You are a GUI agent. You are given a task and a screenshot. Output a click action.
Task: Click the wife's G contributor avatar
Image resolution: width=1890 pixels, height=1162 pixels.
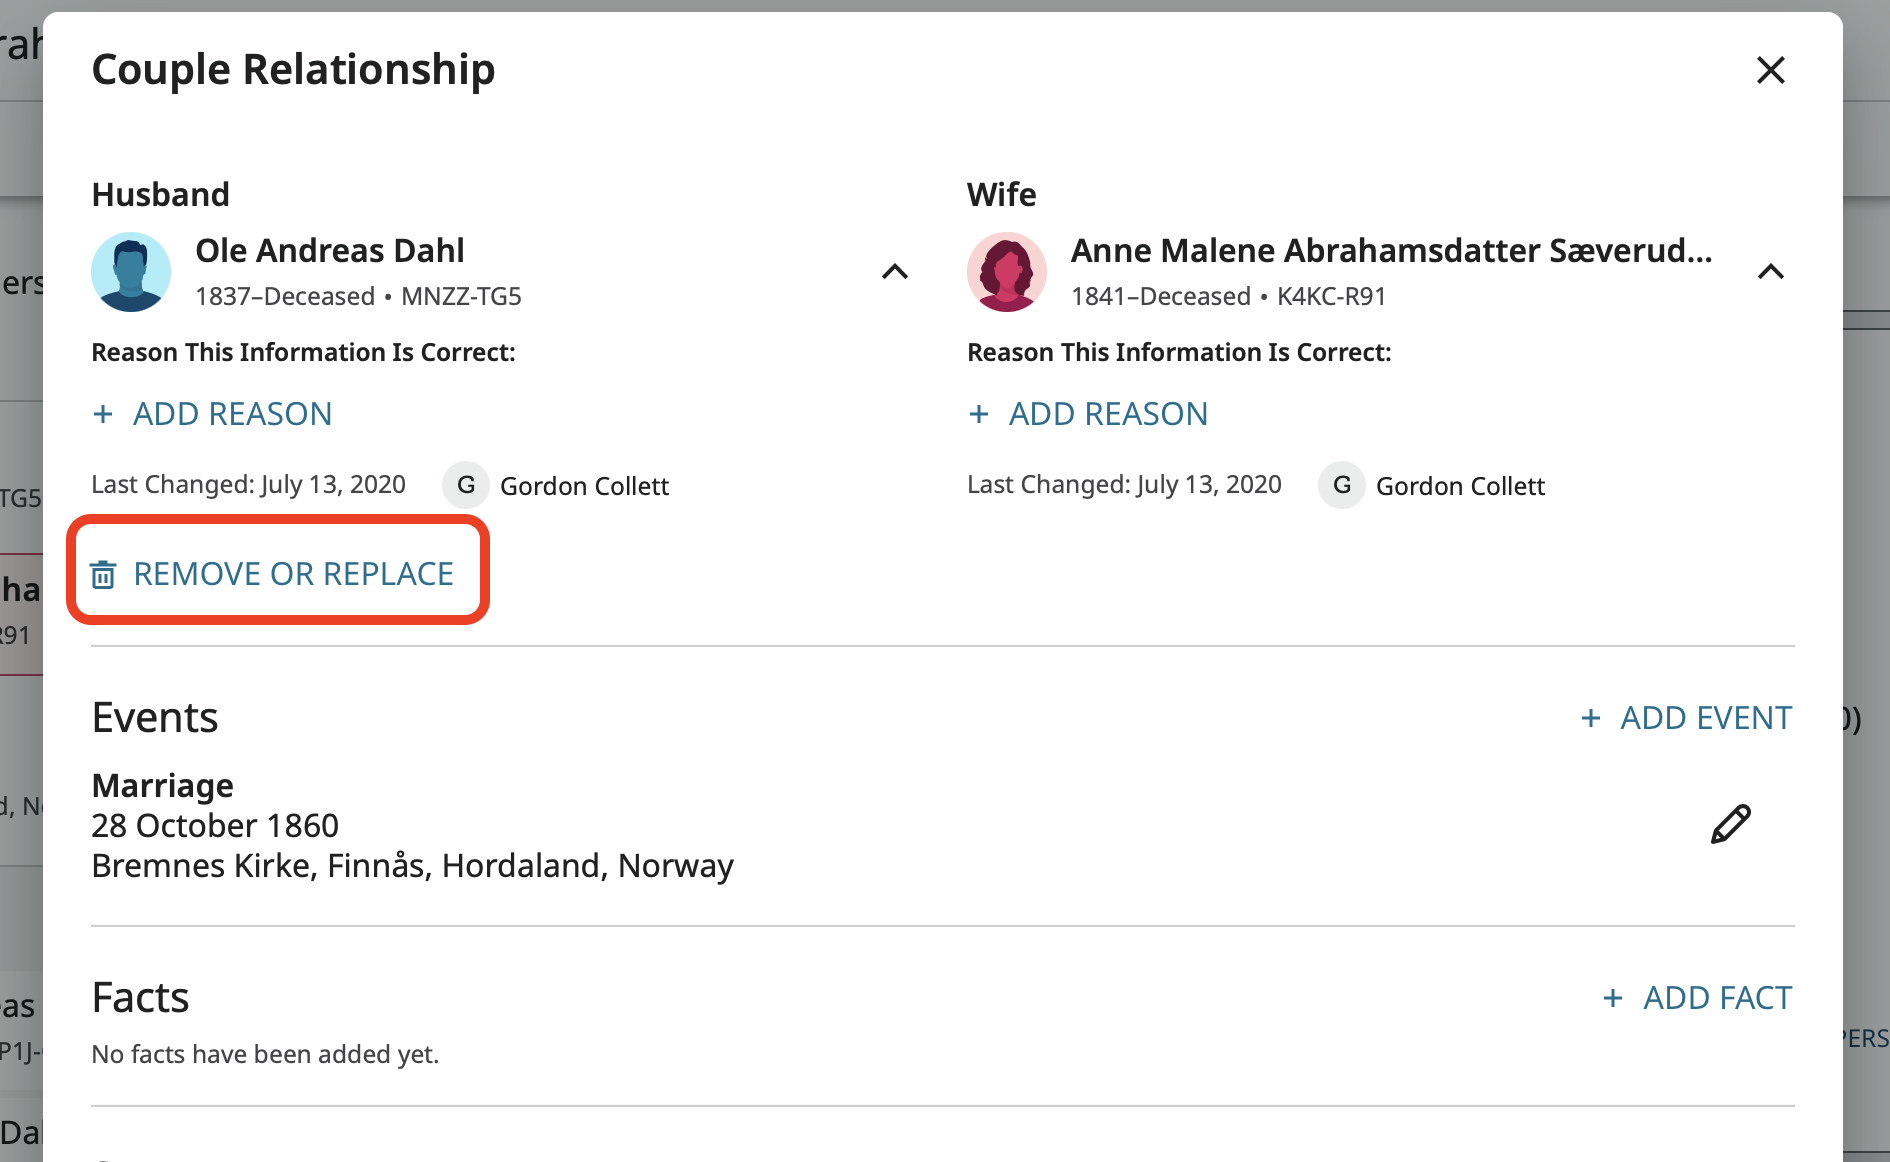tap(1342, 486)
